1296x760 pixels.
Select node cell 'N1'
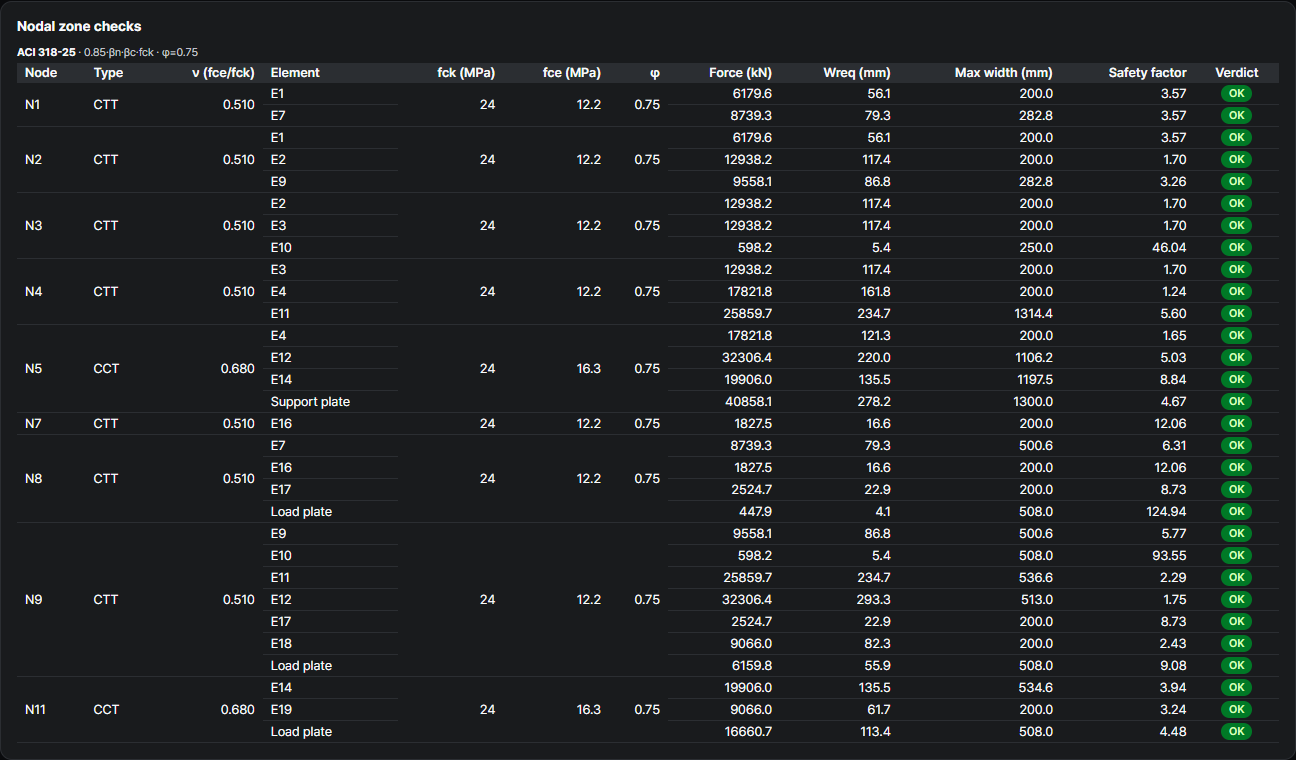click(33, 104)
